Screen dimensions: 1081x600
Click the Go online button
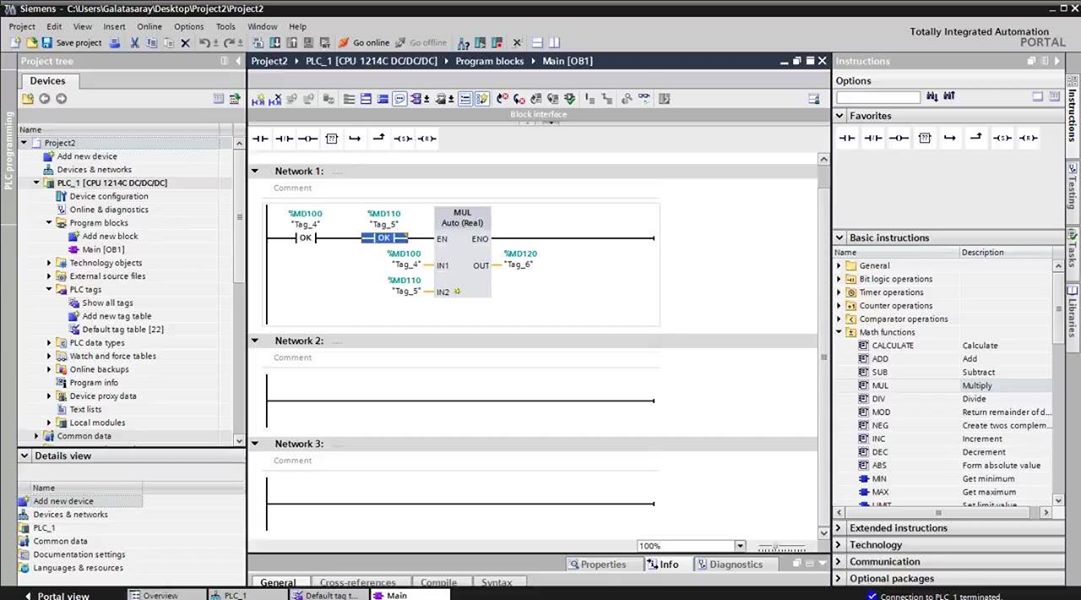[x=364, y=43]
